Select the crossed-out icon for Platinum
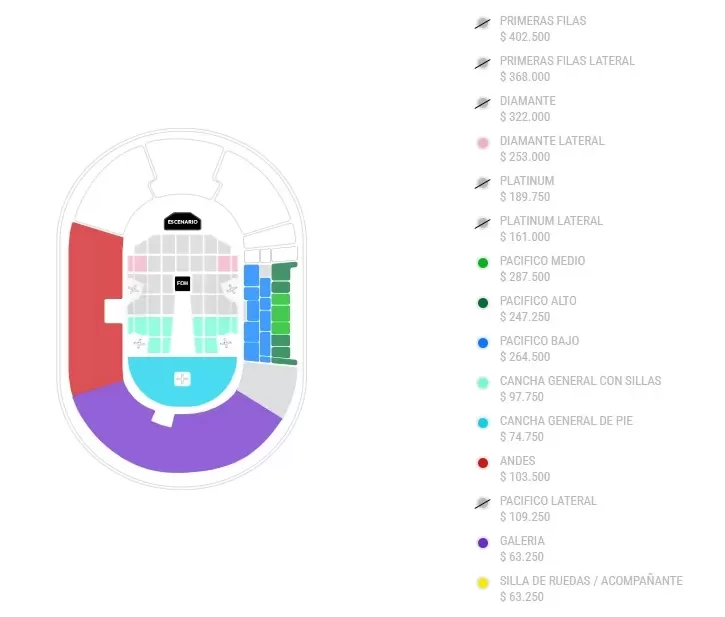 pos(483,182)
